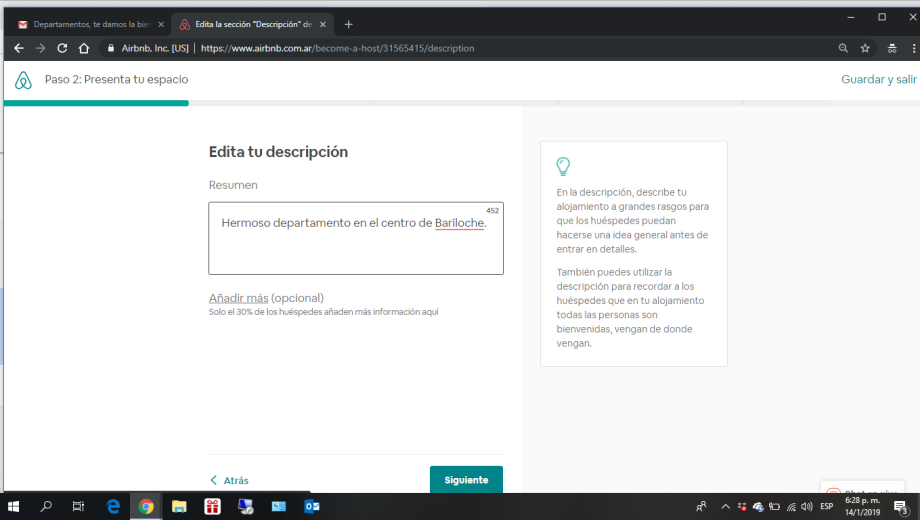920x520 pixels.
Task: Open a new browser tab
Action: 348,24
